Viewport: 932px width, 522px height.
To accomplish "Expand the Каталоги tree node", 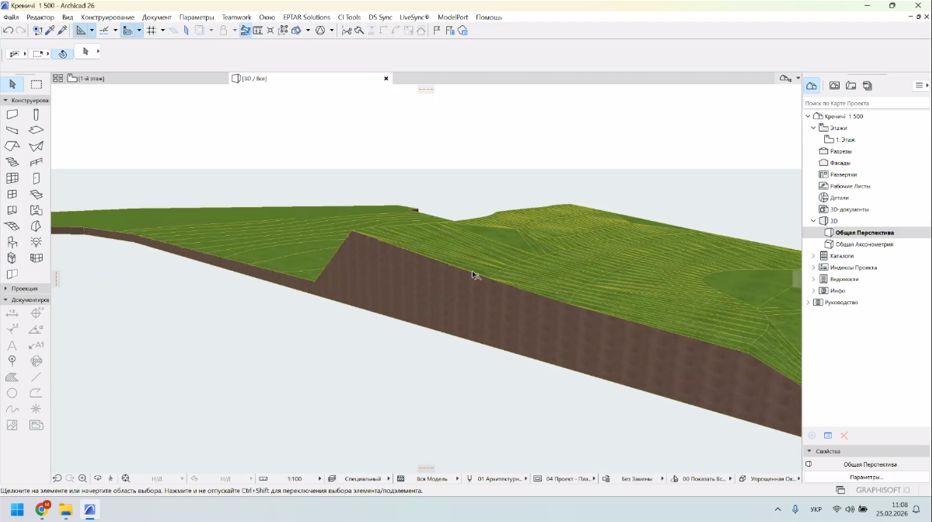I will [x=813, y=256].
